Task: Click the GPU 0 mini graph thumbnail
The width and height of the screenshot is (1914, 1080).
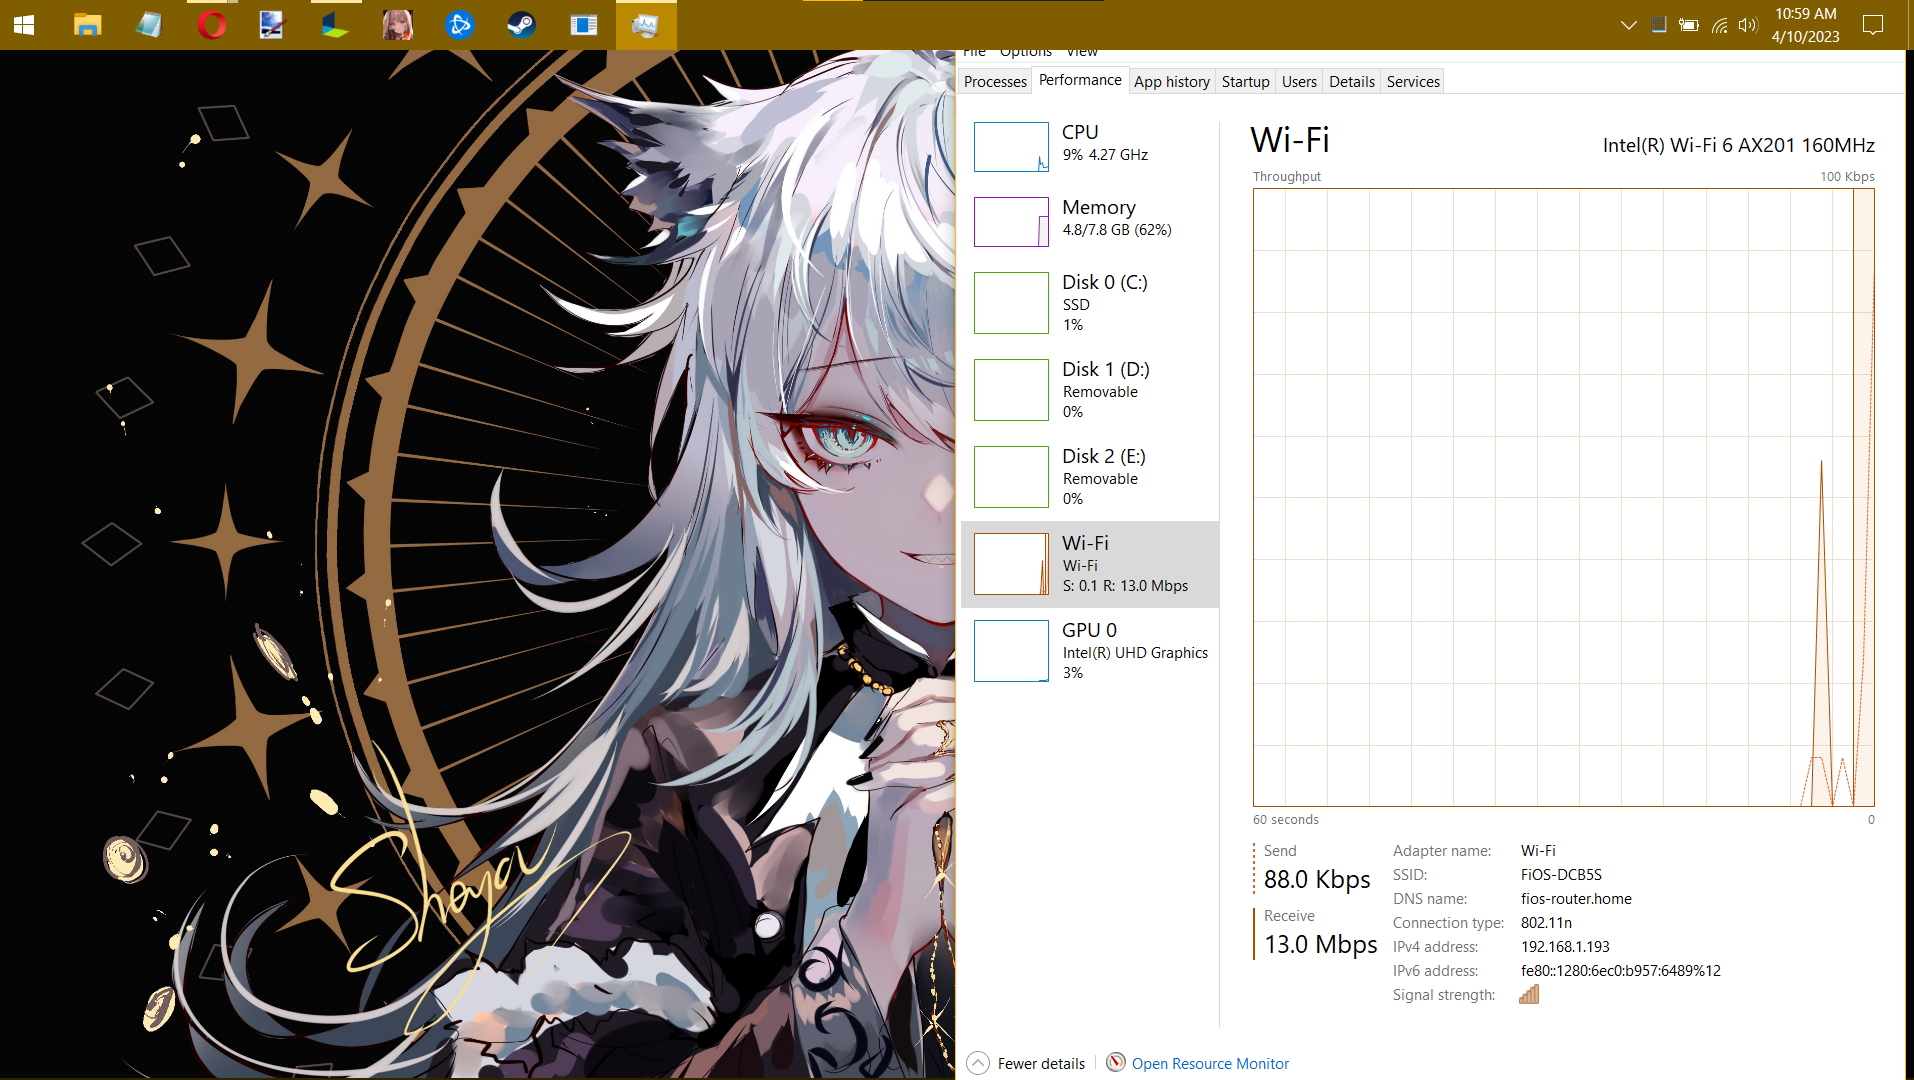Action: [1011, 651]
